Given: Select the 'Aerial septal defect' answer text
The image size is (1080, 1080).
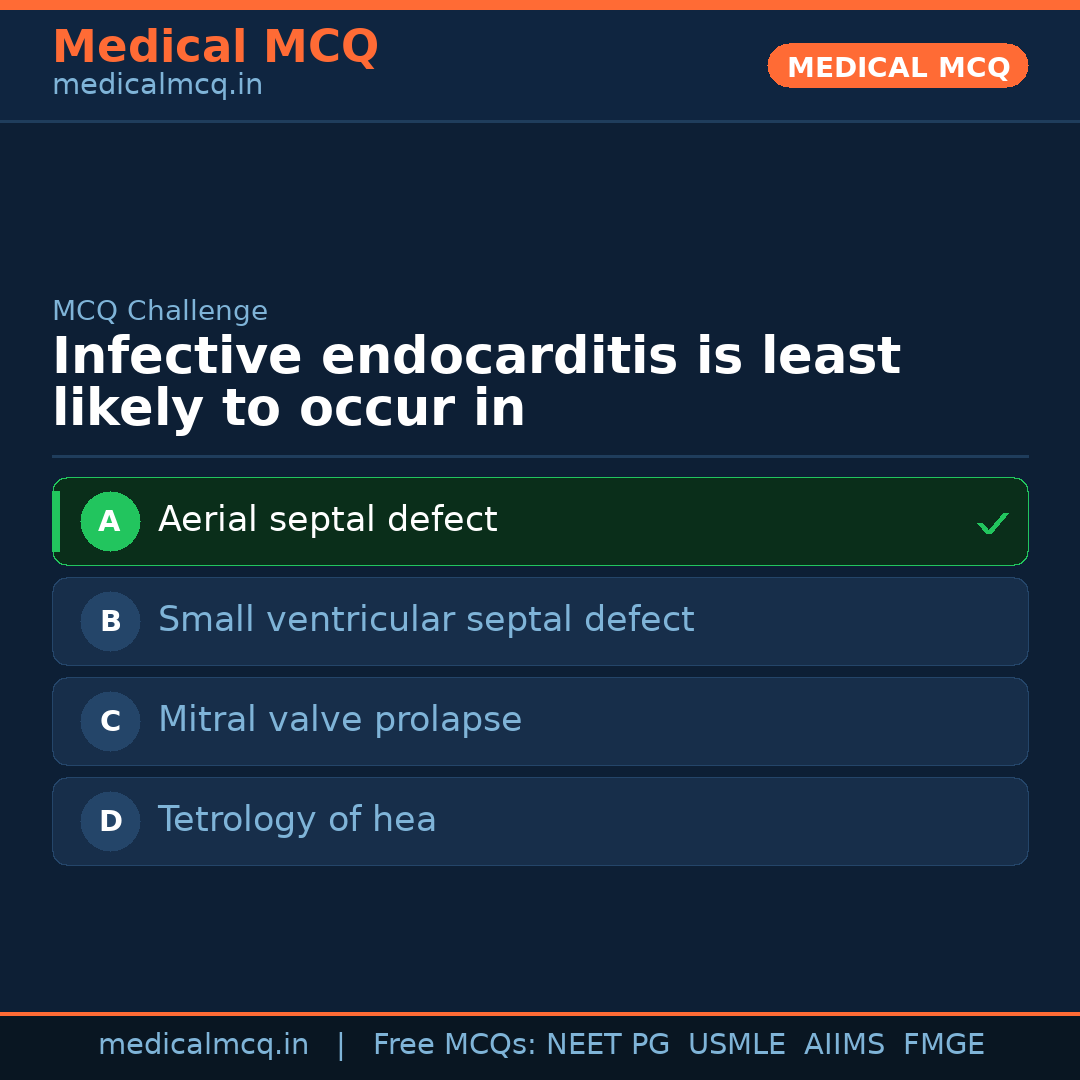Looking at the screenshot, I should coord(327,520).
